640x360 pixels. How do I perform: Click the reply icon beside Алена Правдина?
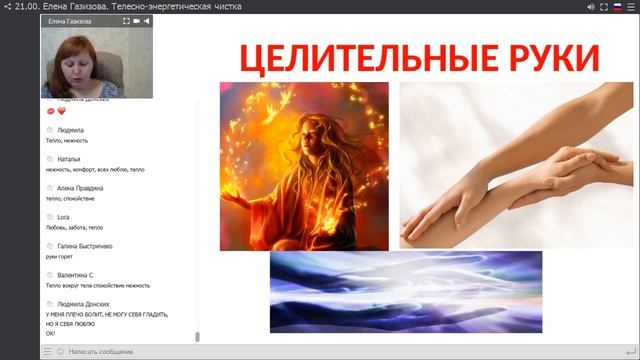coord(50,188)
